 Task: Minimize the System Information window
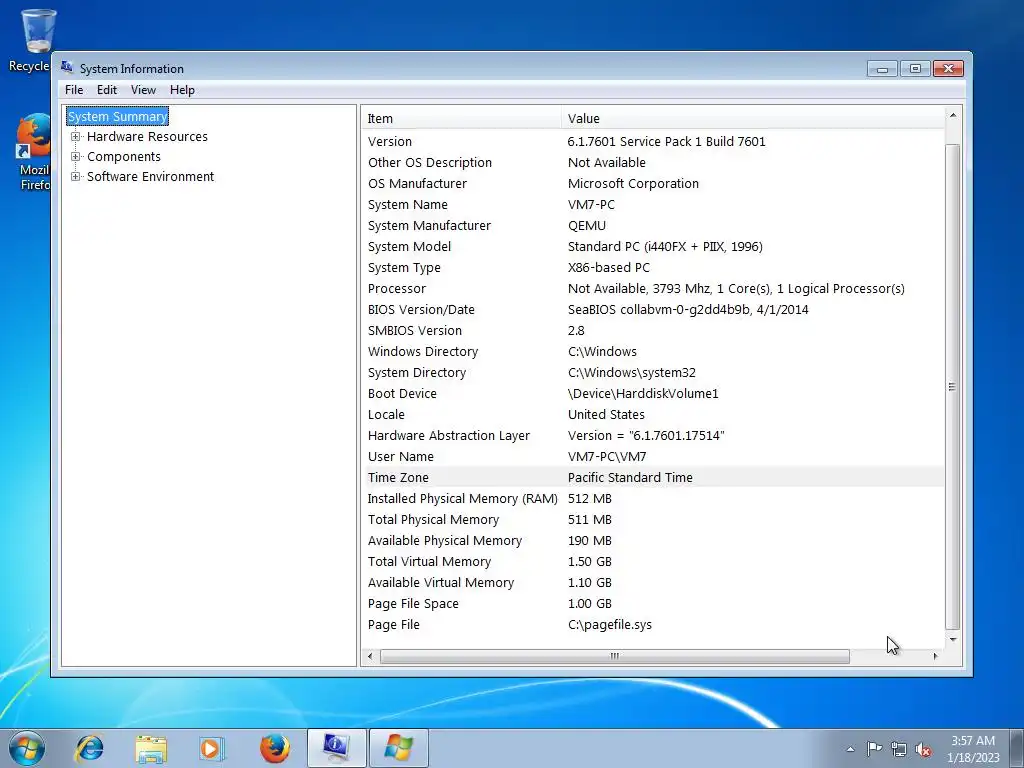[882, 69]
